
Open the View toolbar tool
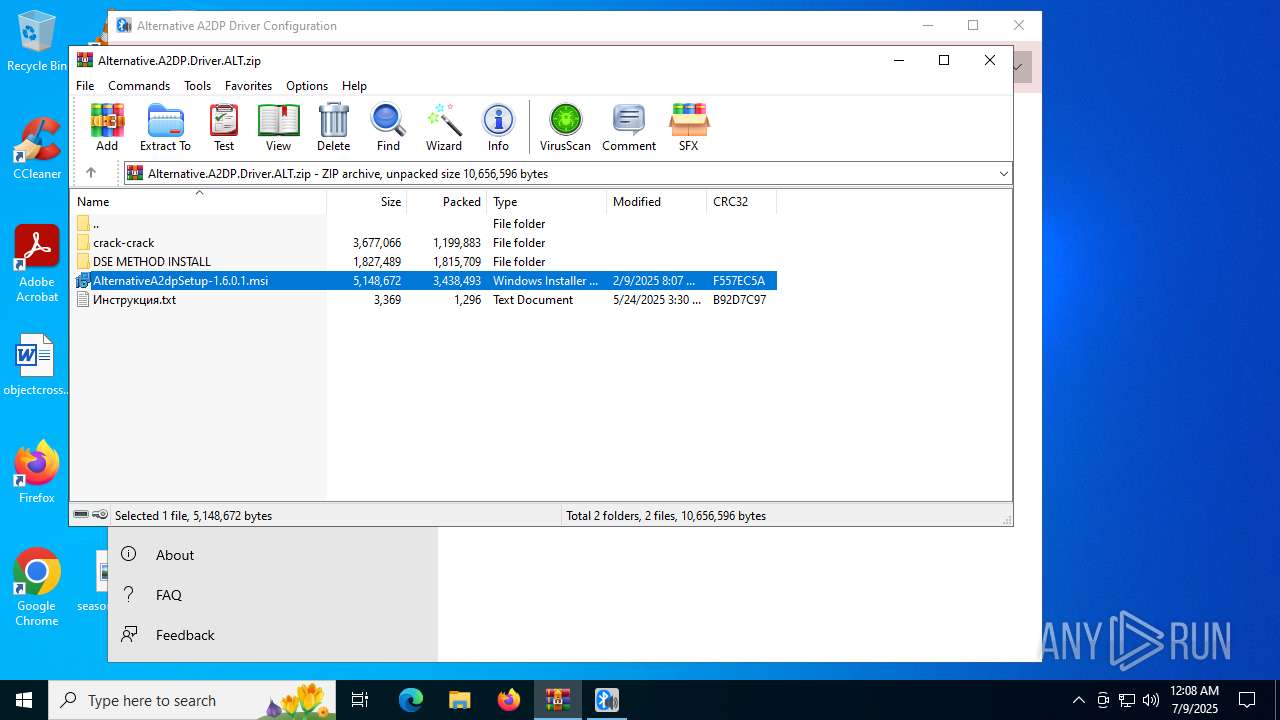click(x=278, y=127)
